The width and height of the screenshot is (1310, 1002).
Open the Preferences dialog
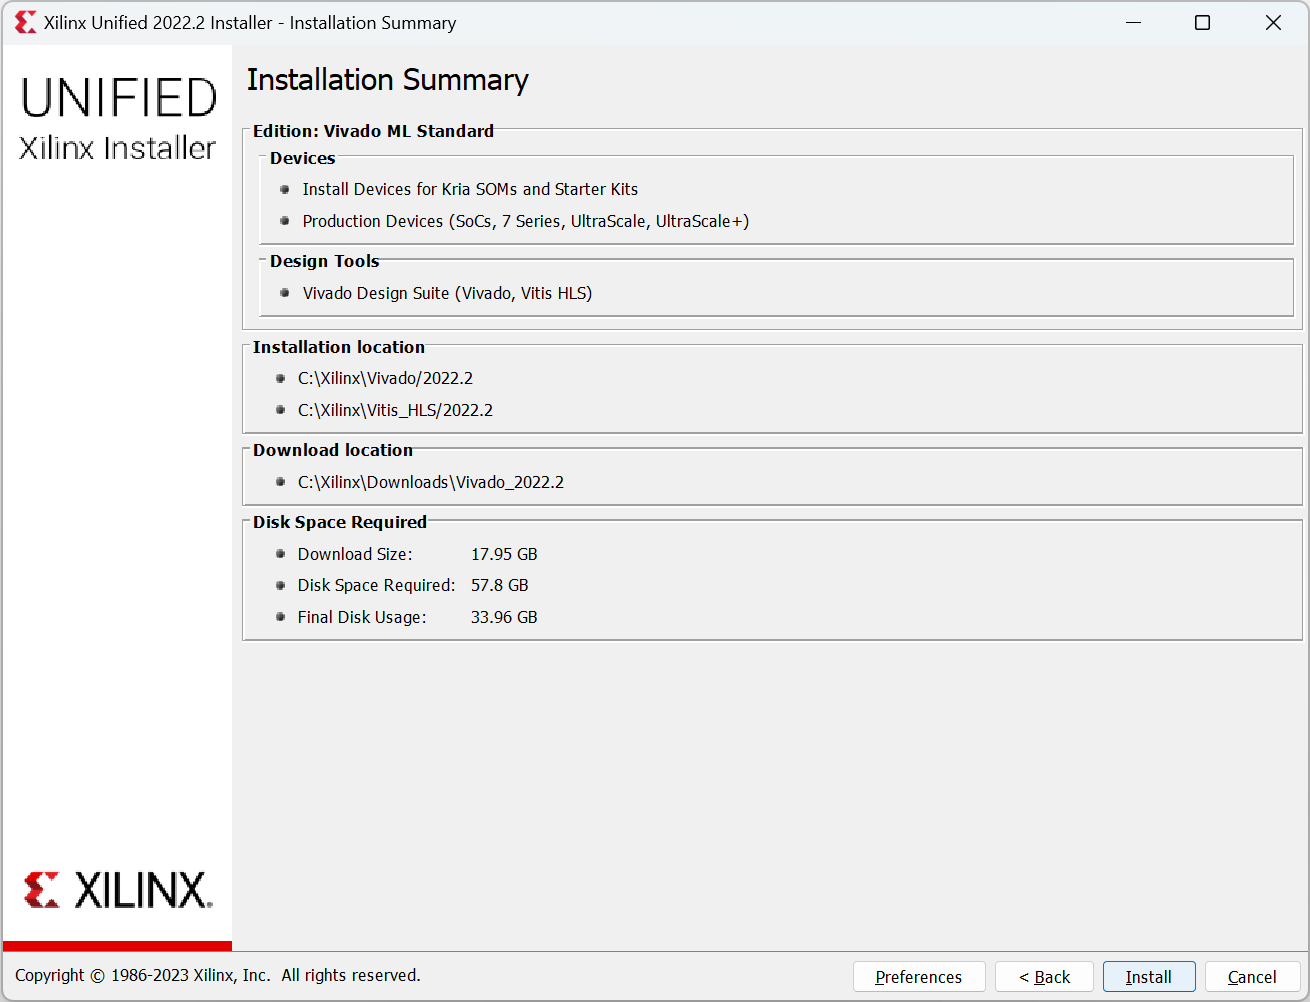tap(918, 976)
